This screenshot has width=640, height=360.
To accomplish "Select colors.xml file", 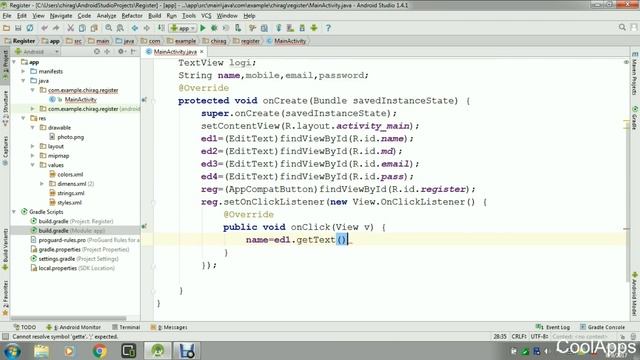I will click(70, 174).
